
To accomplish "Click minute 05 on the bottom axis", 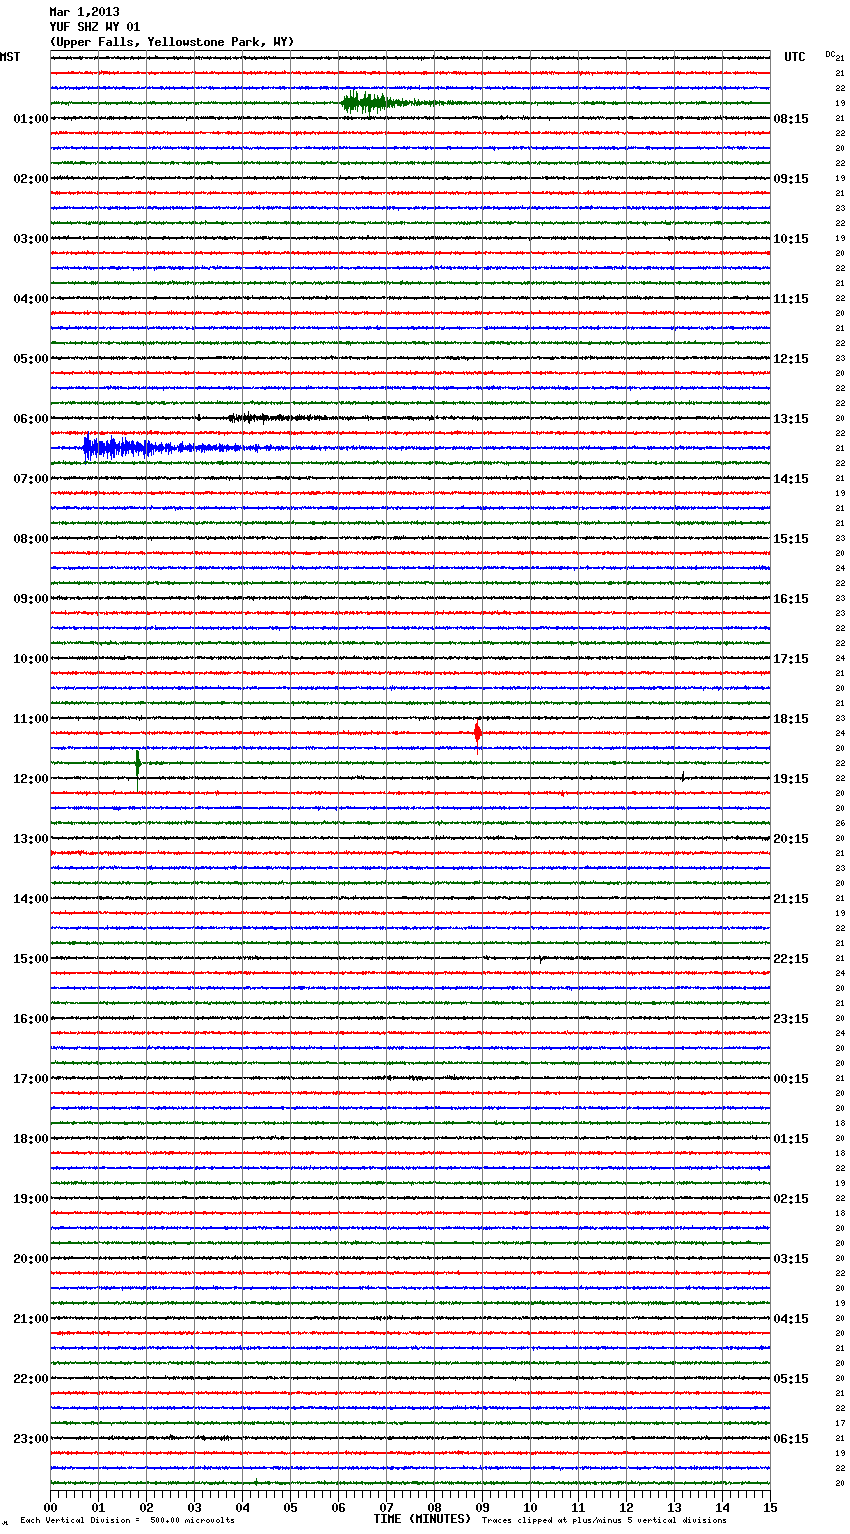I will 290,1507.
